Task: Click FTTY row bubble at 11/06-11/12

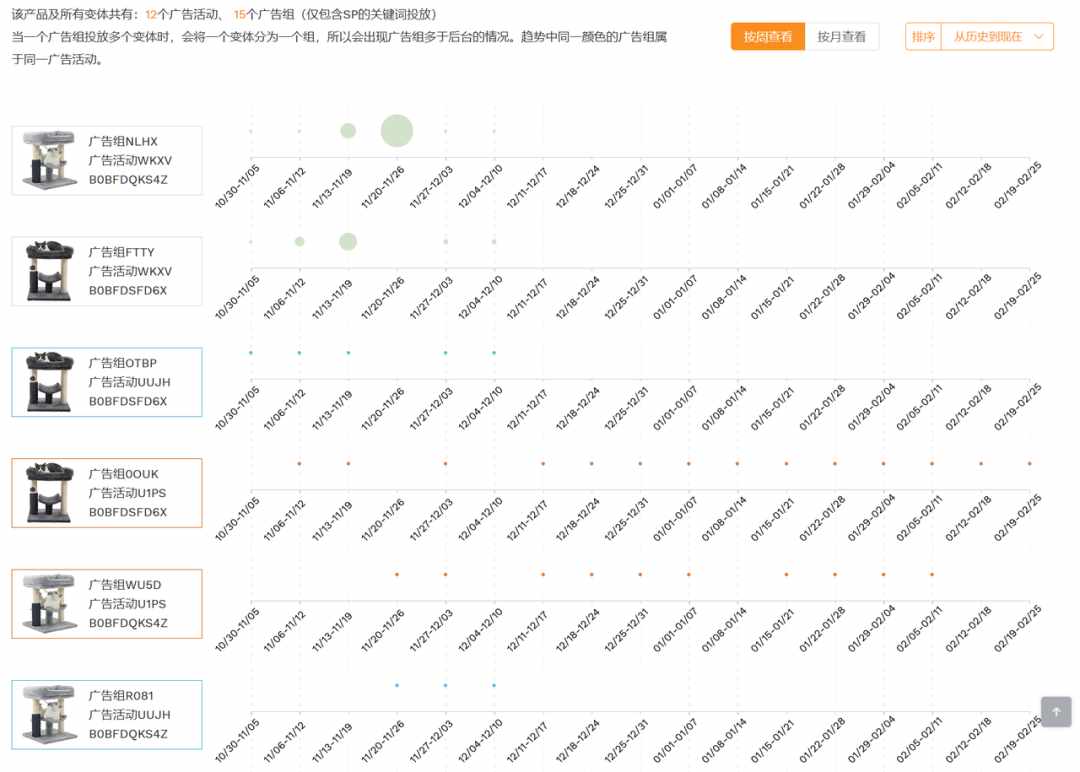Action: pos(300,242)
